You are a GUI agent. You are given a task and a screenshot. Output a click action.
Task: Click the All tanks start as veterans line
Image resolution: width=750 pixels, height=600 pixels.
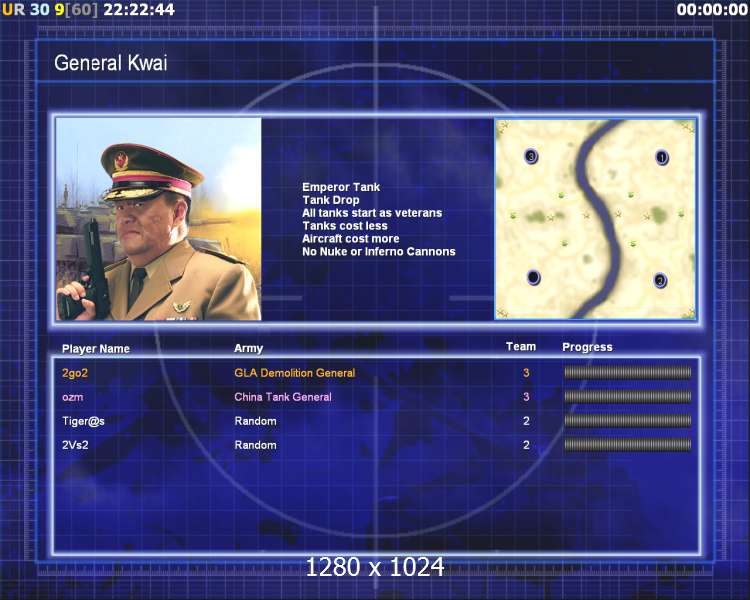coord(372,213)
